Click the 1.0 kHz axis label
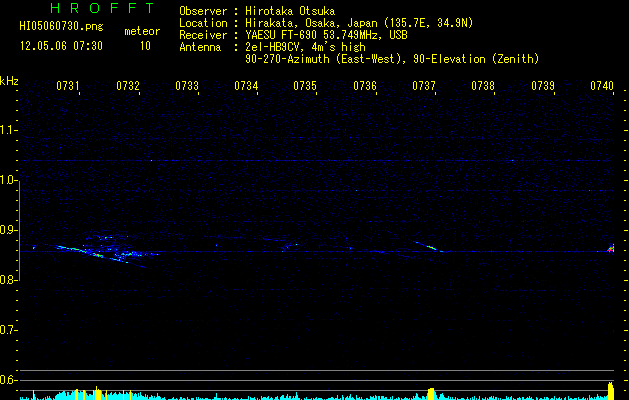The image size is (629, 400). click(x=8, y=180)
